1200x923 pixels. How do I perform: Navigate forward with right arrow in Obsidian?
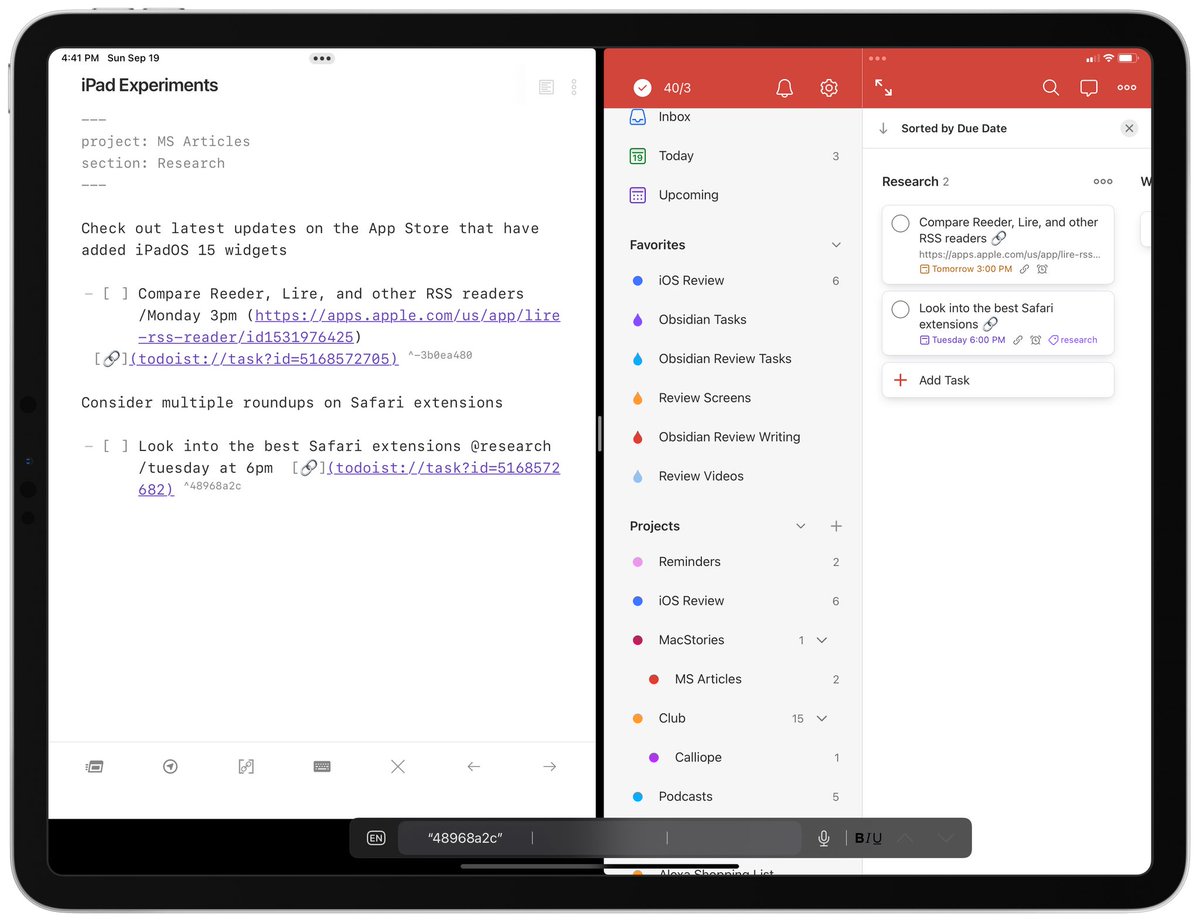pyautogui.click(x=550, y=766)
